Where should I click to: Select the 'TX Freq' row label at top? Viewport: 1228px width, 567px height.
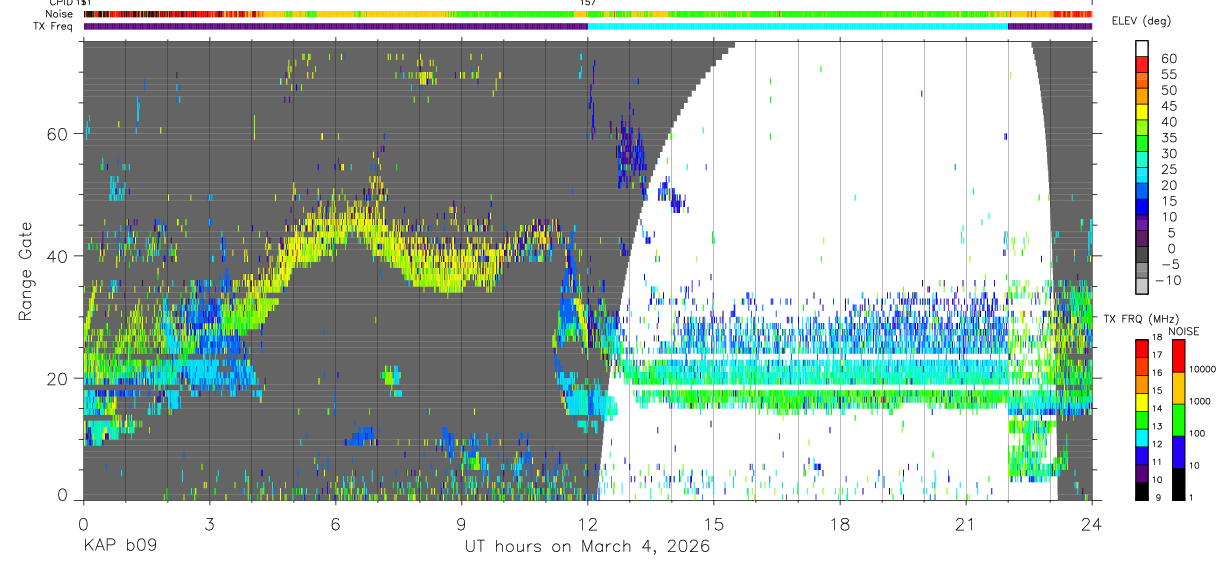[51, 25]
